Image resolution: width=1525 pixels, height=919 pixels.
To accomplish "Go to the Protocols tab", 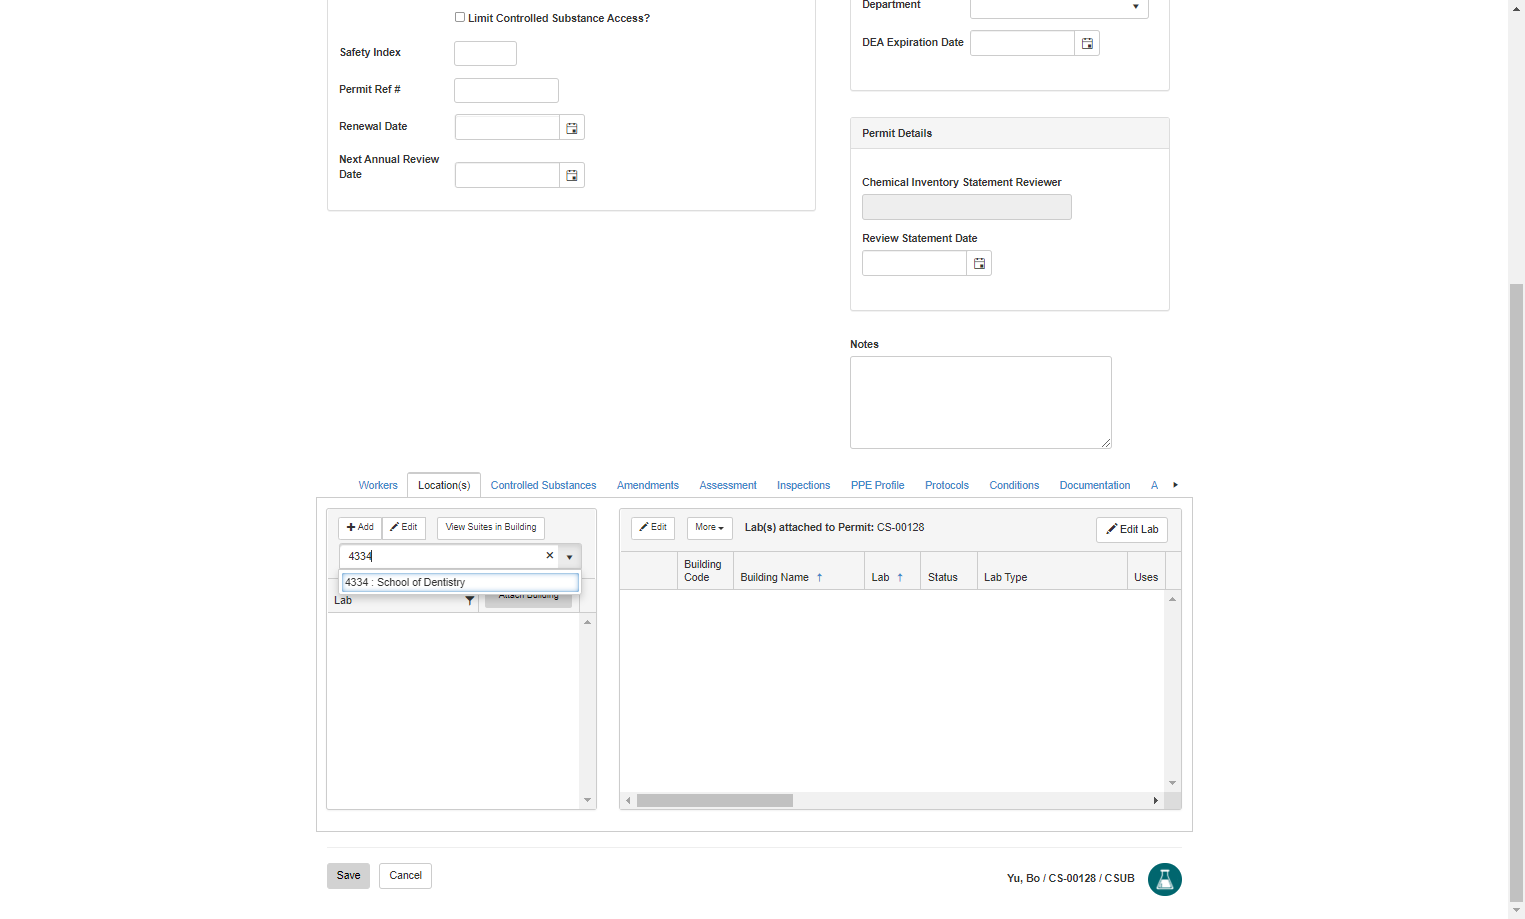I will pyautogui.click(x=947, y=485).
